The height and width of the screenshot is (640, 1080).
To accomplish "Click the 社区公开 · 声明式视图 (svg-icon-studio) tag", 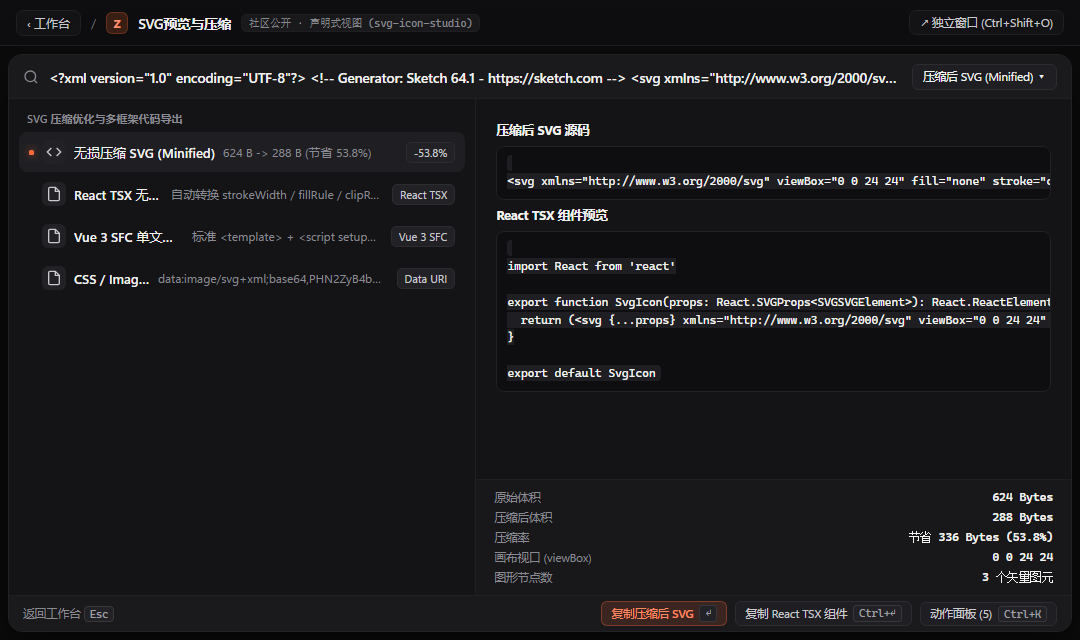I will [x=360, y=23].
